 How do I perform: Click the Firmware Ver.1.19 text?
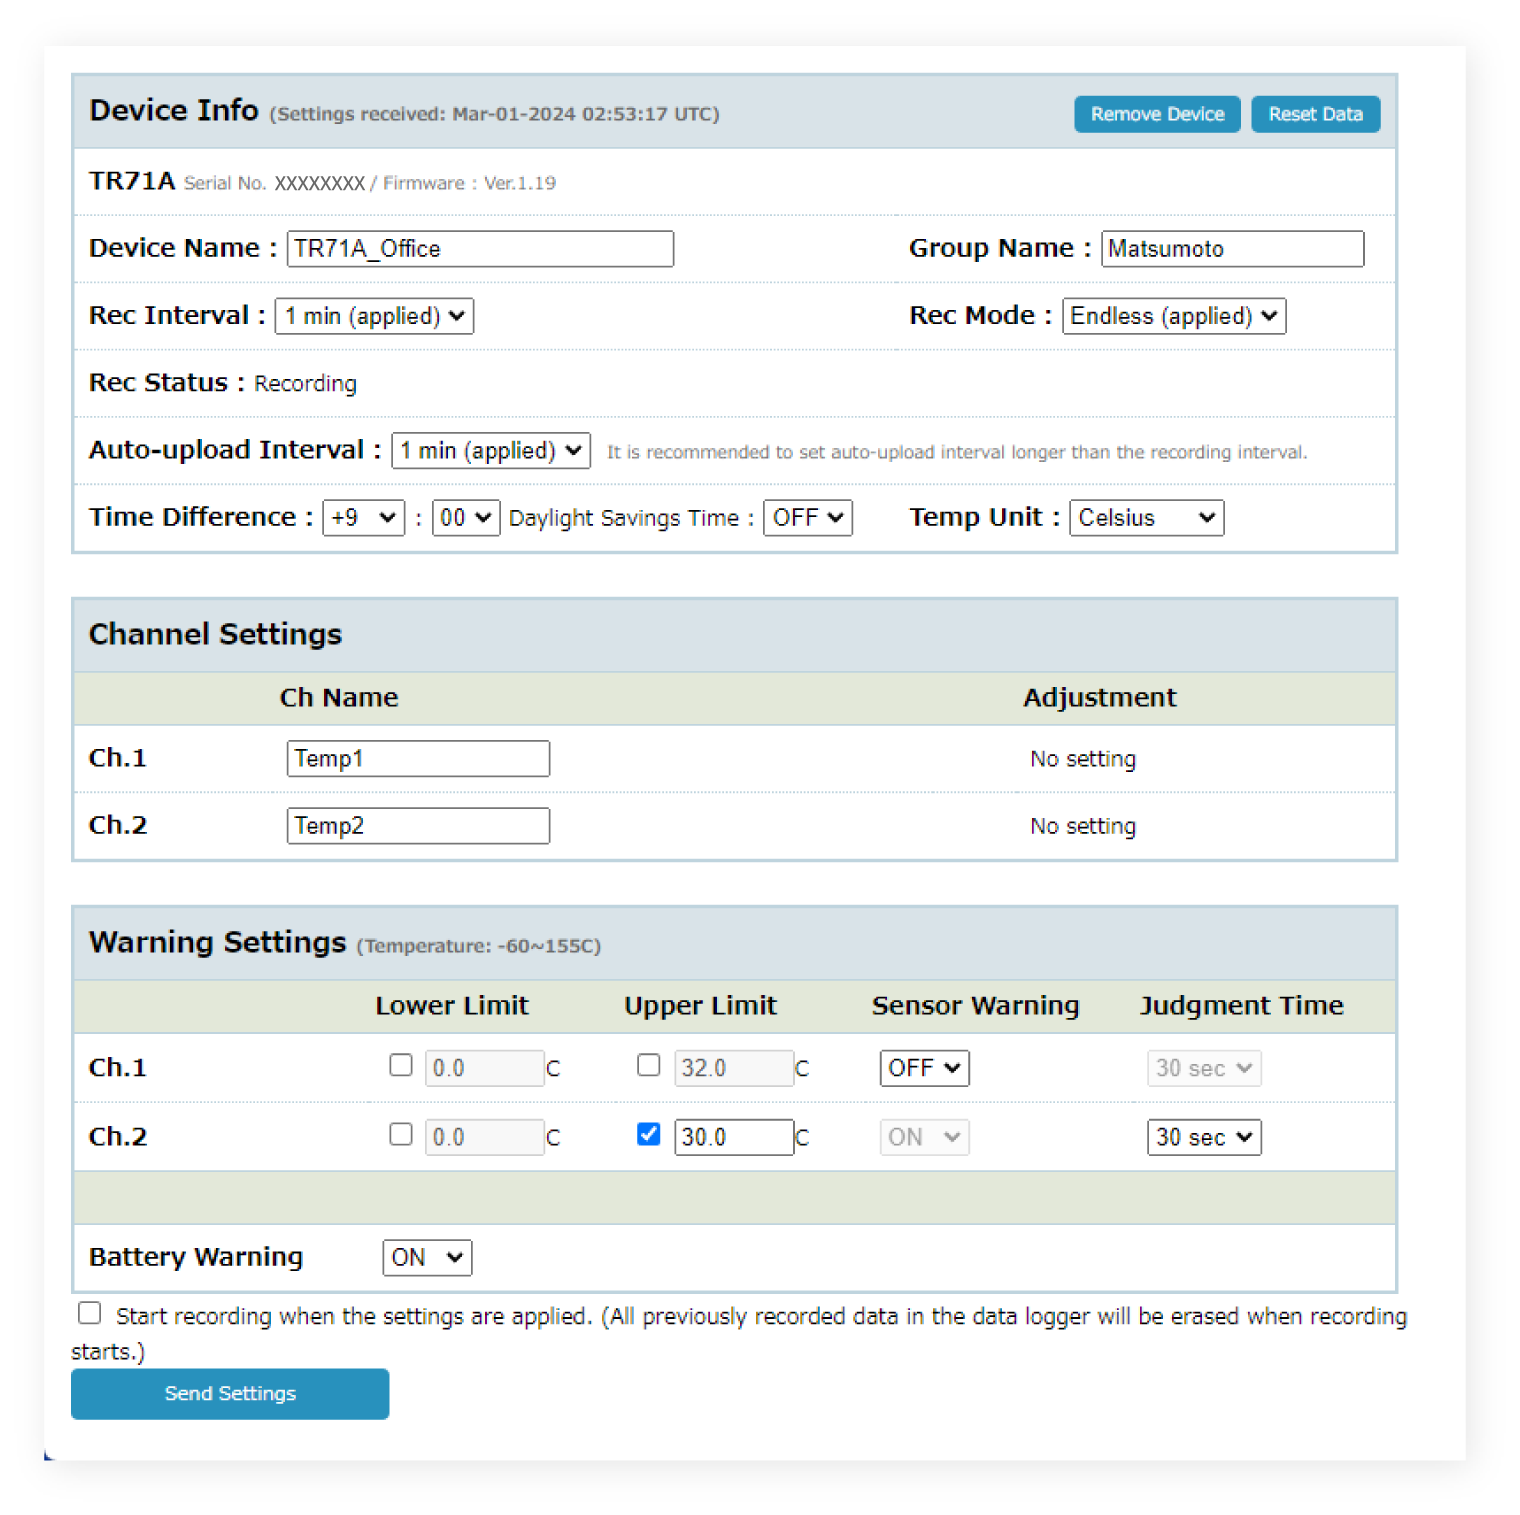coord(469,183)
